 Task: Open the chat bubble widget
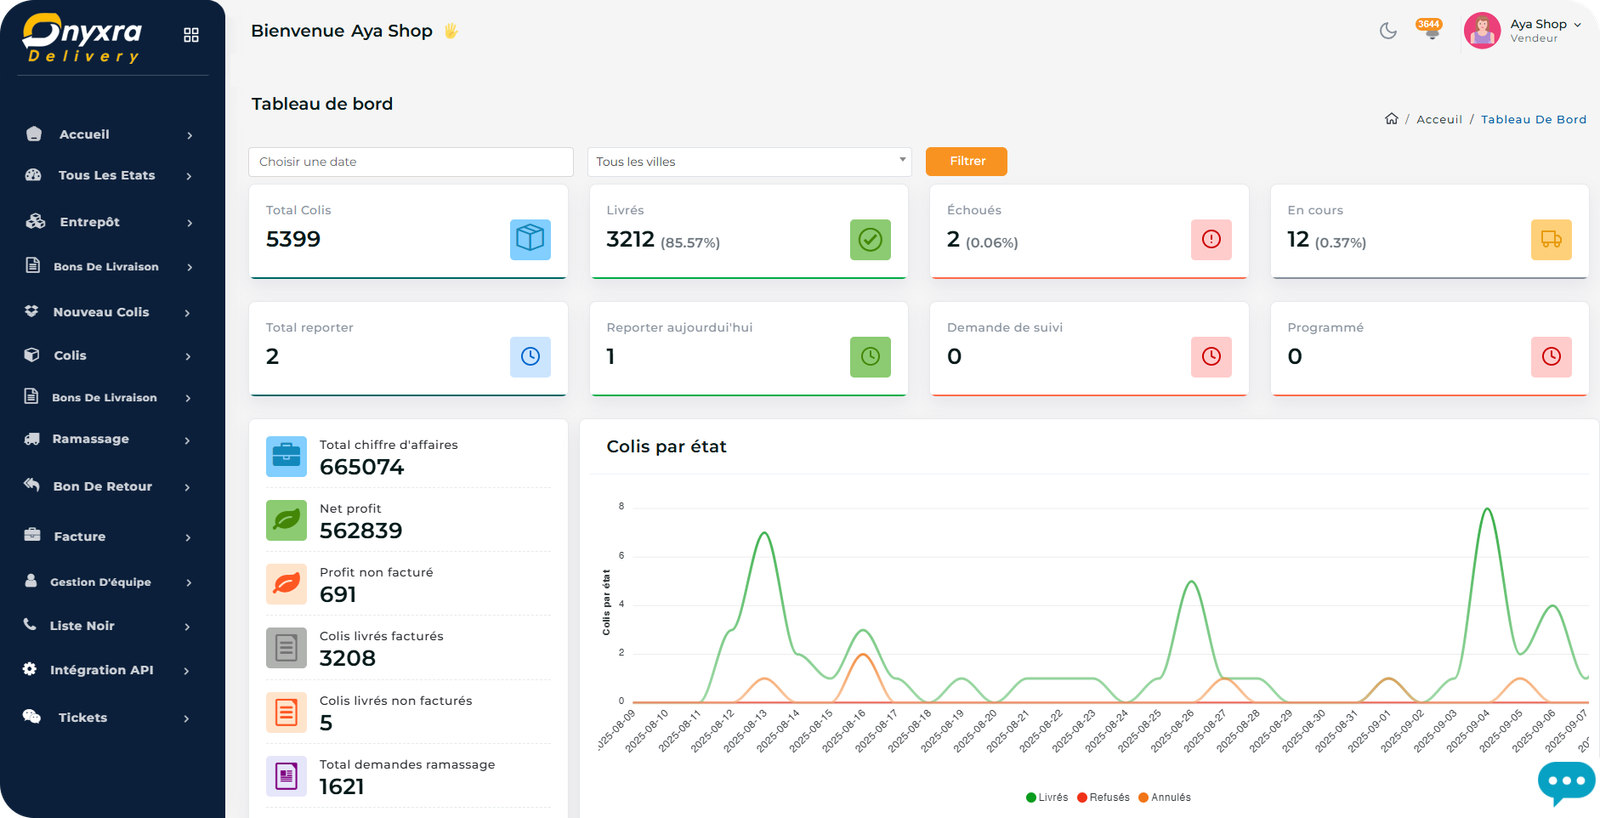pyautogui.click(x=1565, y=782)
